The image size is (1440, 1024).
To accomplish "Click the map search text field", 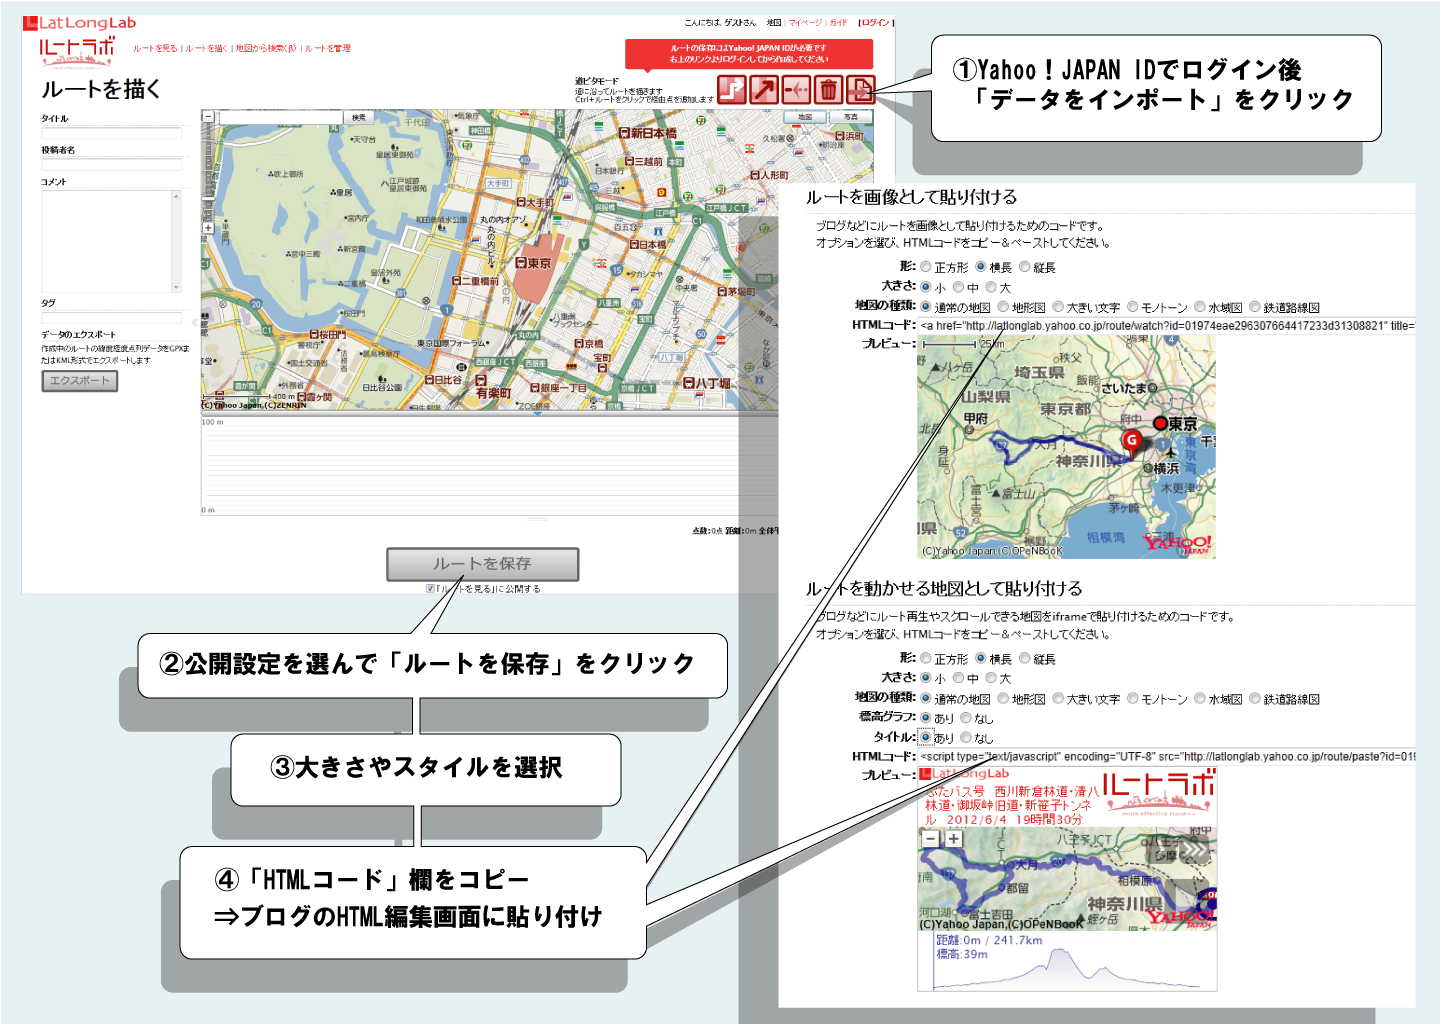I will 280,118.
